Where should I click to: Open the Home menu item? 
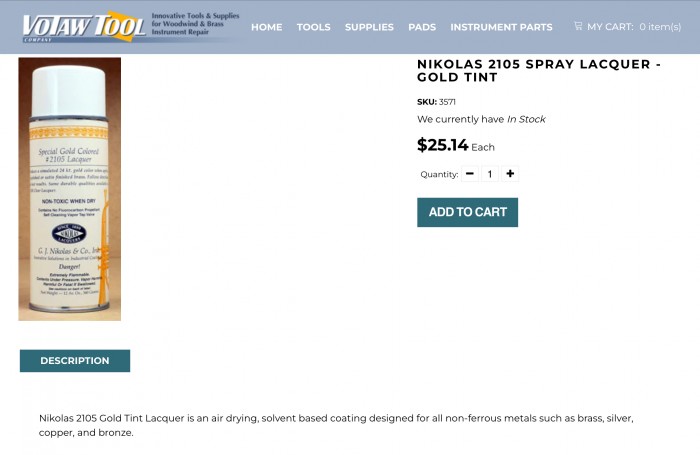[x=266, y=27]
